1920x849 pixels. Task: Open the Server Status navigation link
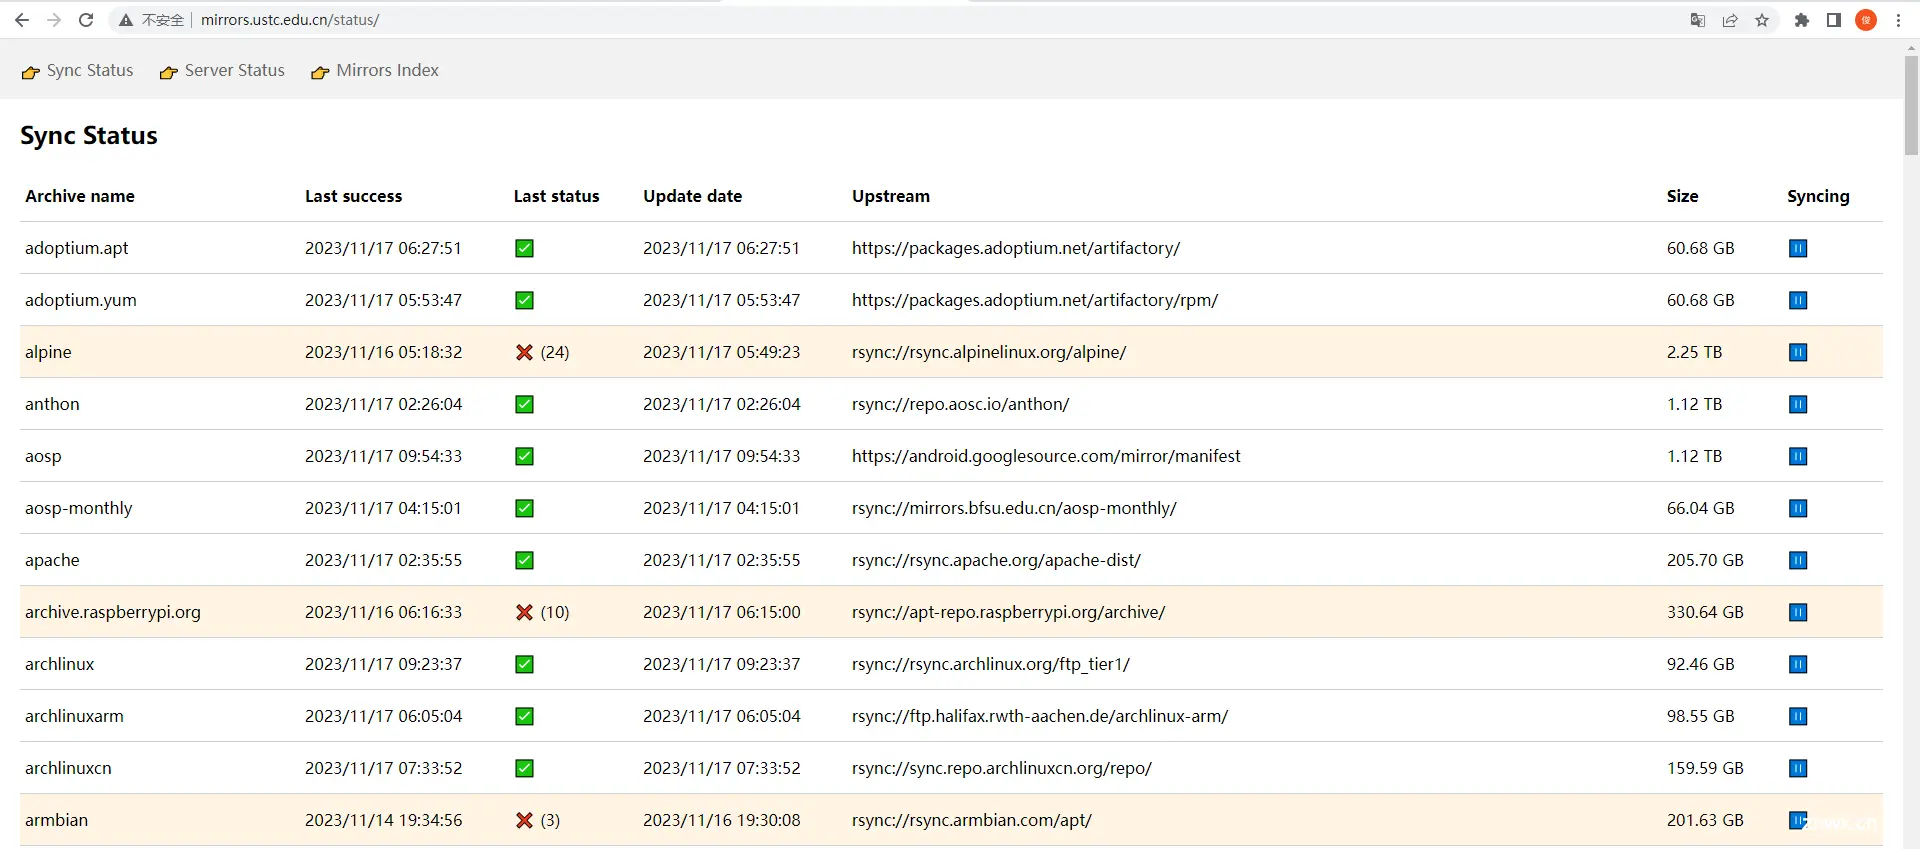point(223,70)
